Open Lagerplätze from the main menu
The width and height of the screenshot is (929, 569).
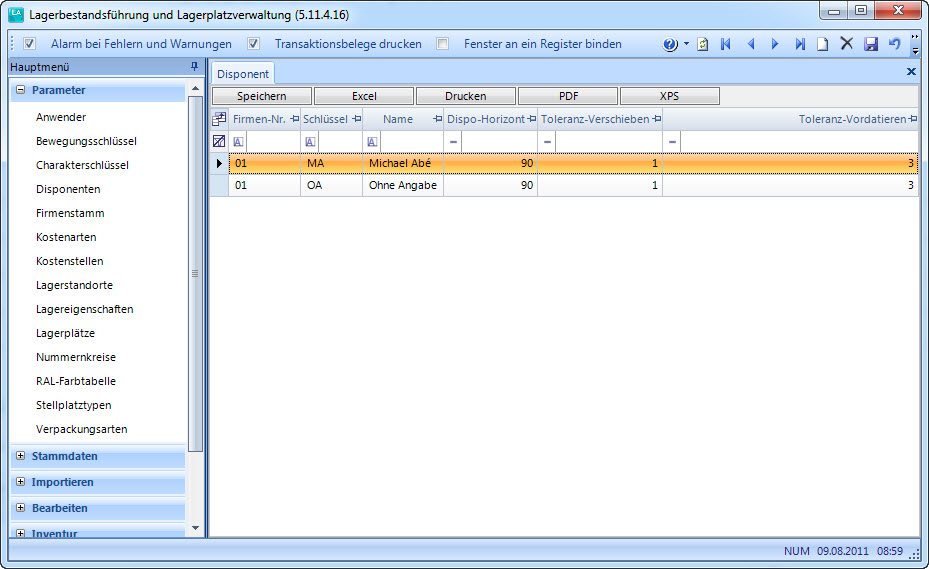coord(65,333)
